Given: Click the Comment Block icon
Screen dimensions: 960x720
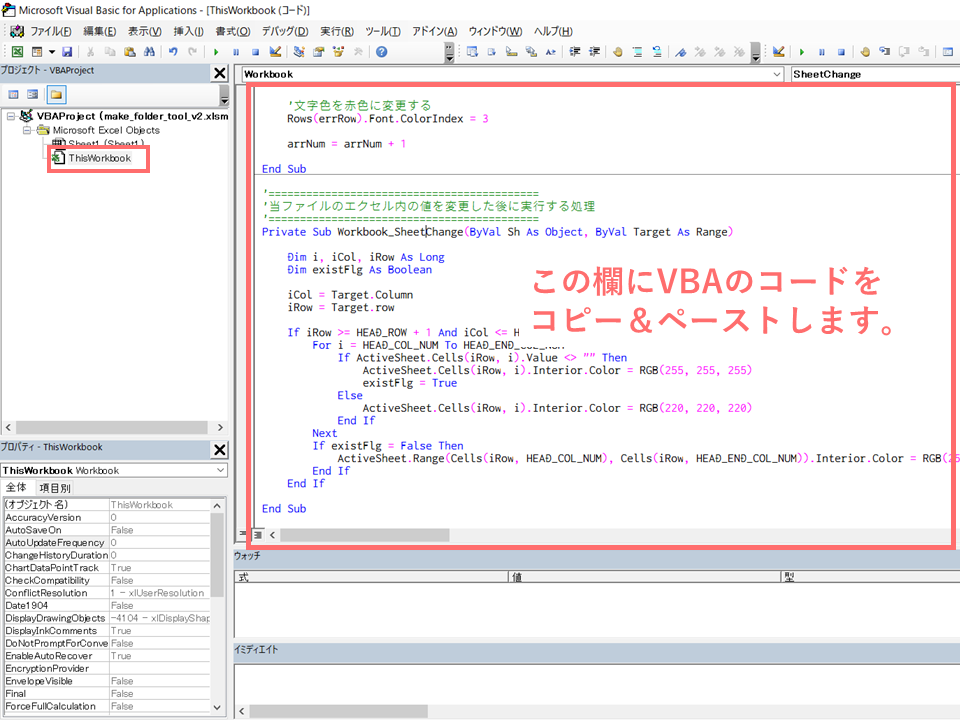Looking at the screenshot, I should coord(637,52).
